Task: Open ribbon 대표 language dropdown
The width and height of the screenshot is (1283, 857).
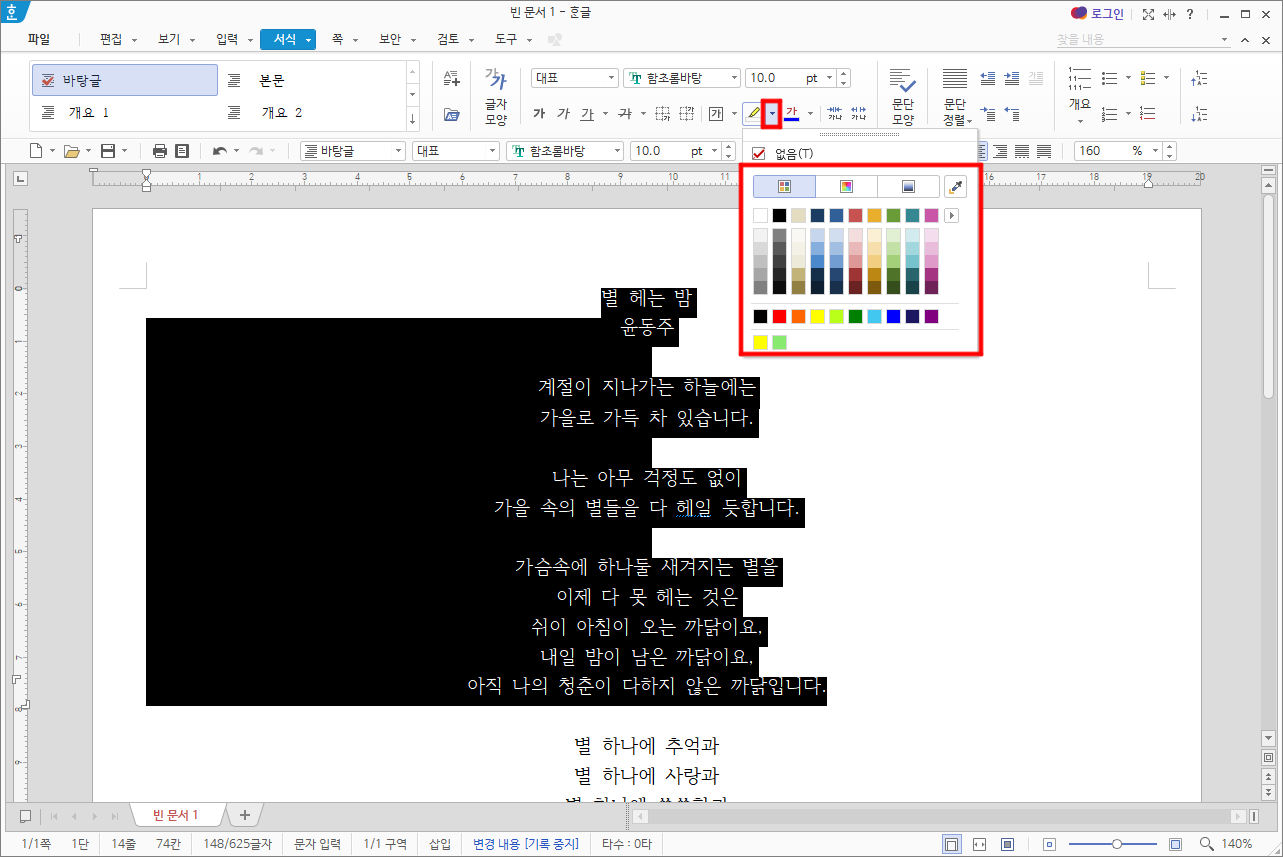Action: coord(575,78)
